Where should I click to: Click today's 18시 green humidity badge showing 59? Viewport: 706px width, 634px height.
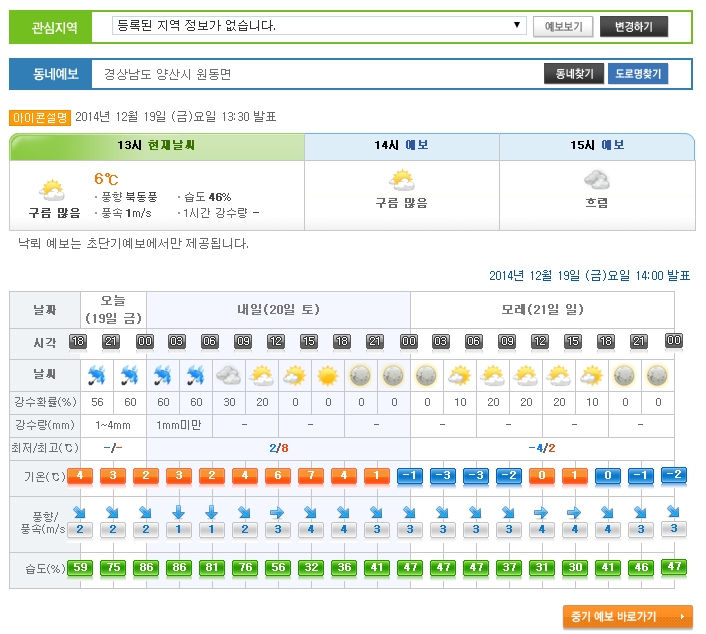[x=81, y=568]
